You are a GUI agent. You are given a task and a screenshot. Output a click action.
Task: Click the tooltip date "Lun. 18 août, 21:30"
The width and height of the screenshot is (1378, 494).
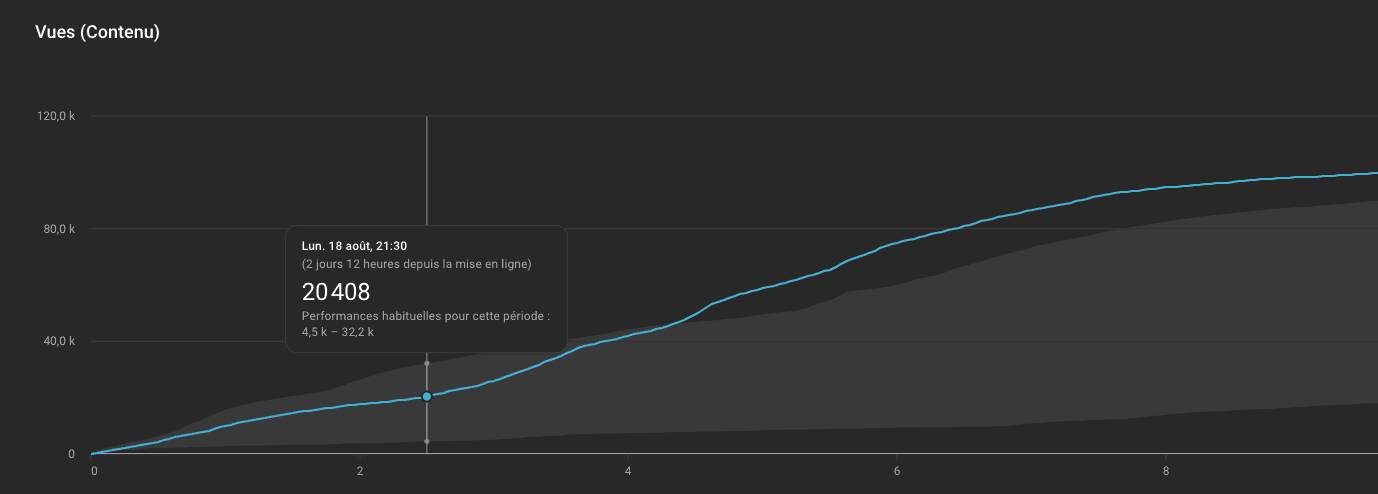click(354, 246)
